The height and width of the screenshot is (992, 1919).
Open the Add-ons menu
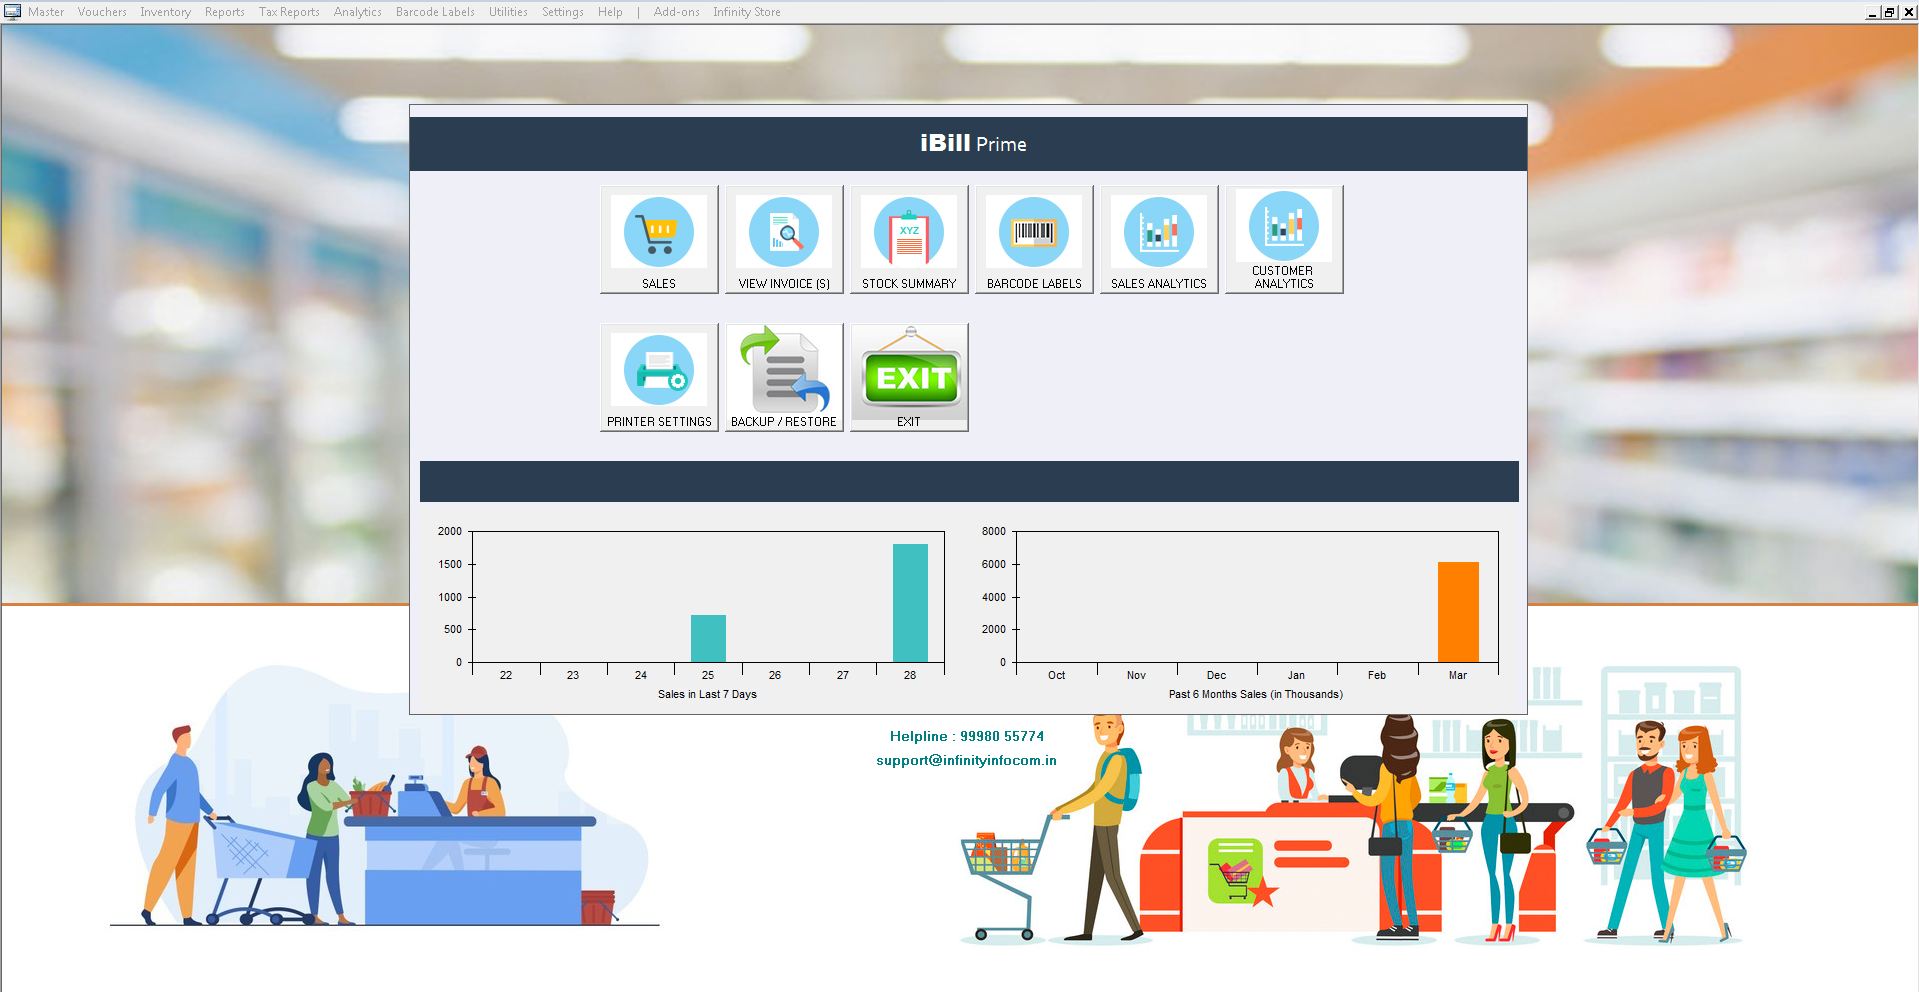[x=677, y=12]
